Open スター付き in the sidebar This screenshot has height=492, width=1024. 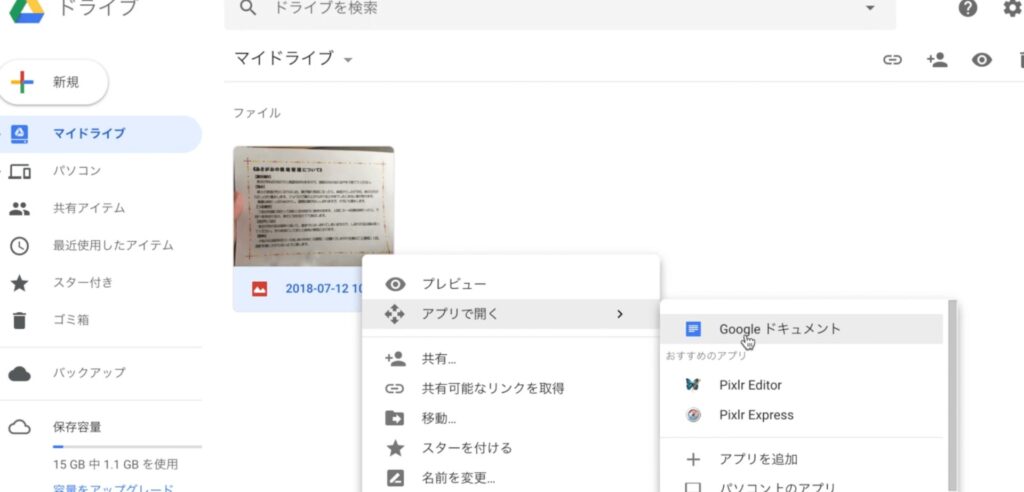click(x=82, y=283)
